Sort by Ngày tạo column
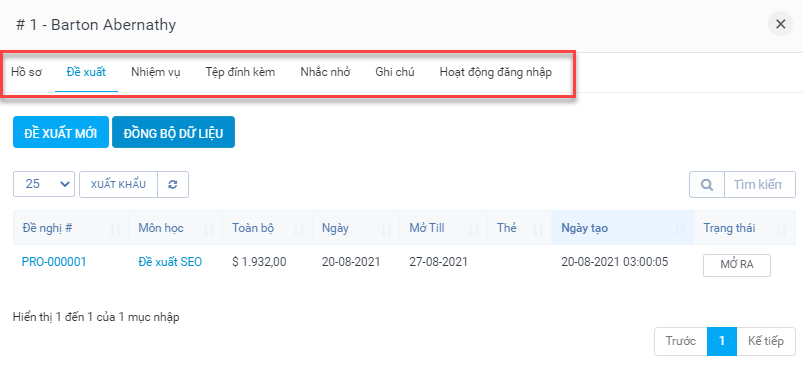Image resolution: width=803 pixels, height=372 pixels. point(623,228)
